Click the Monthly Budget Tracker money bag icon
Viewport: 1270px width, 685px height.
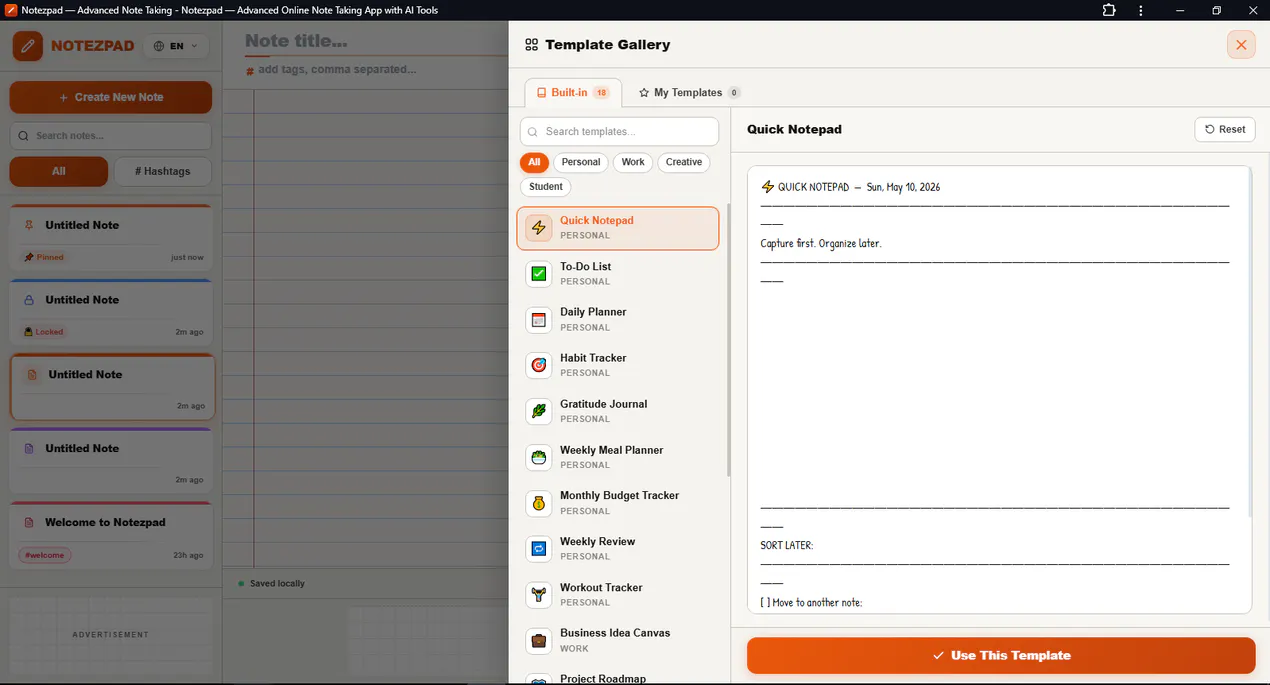pyautogui.click(x=539, y=503)
